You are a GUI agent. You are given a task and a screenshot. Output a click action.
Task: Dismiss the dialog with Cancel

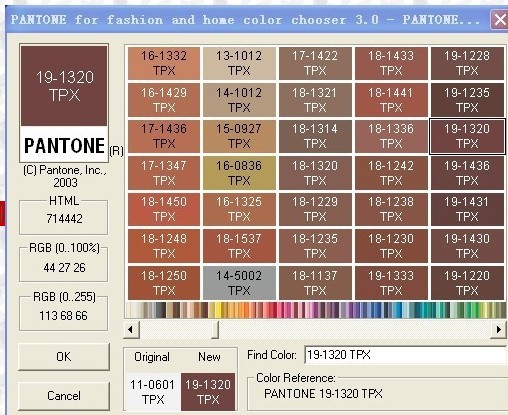coord(64,396)
